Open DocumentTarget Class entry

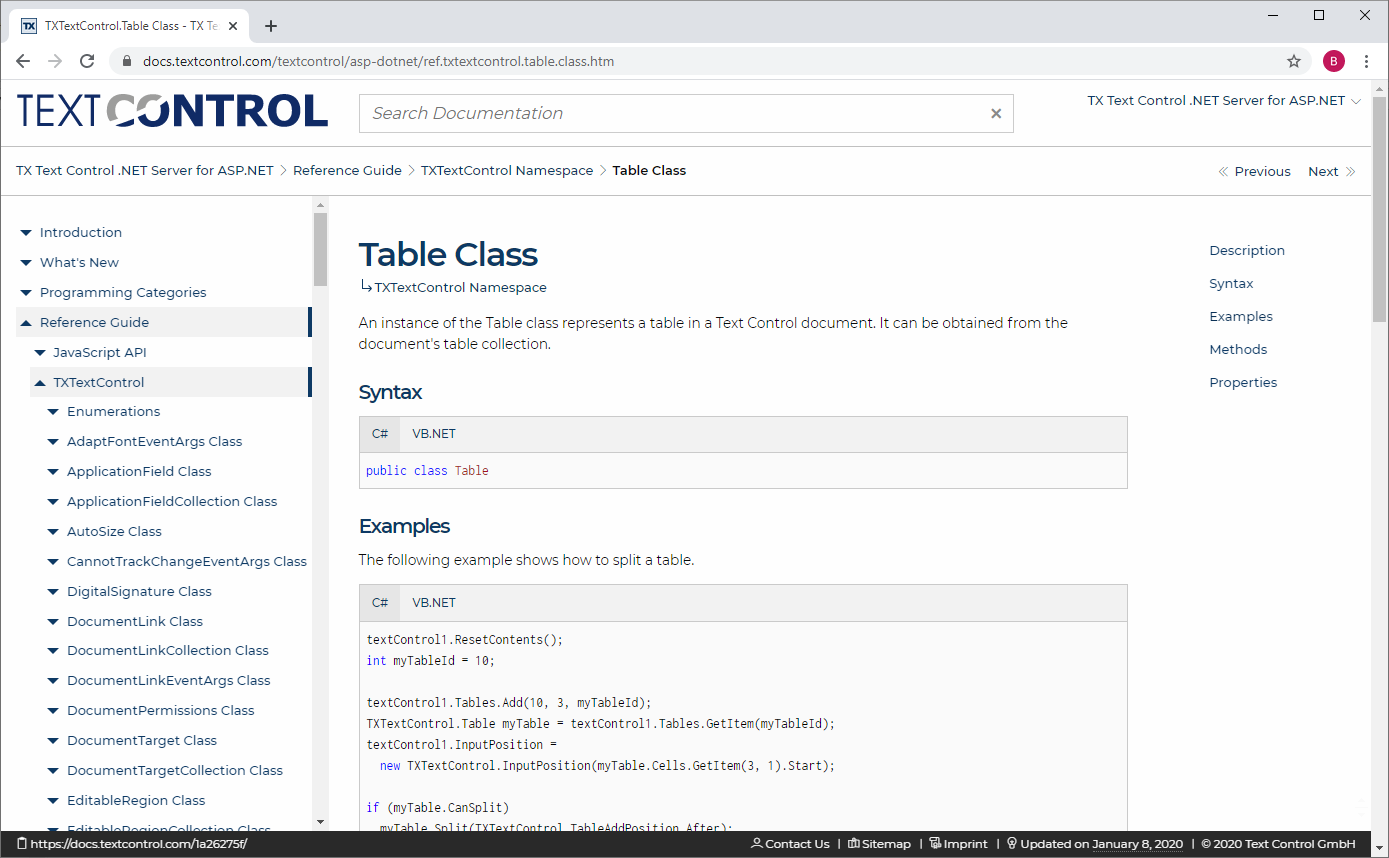pyautogui.click(x=142, y=741)
